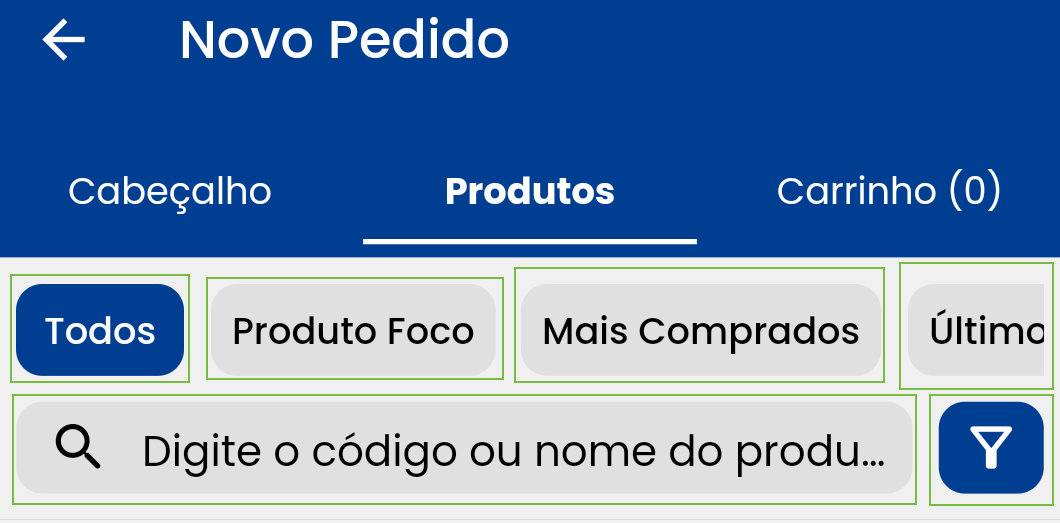
Task: Filter products by Produto Foco
Action: [353, 330]
